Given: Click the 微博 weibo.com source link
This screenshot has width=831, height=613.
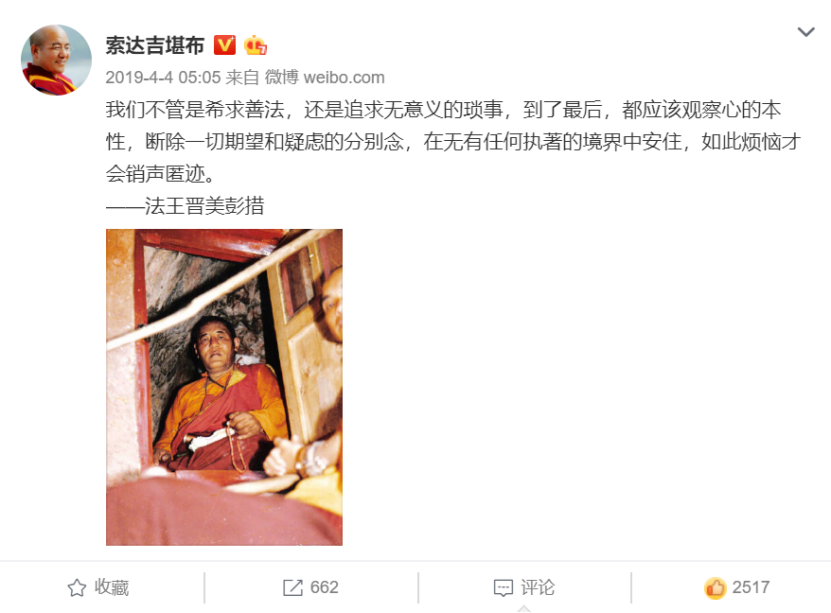Looking at the screenshot, I should 324,77.
